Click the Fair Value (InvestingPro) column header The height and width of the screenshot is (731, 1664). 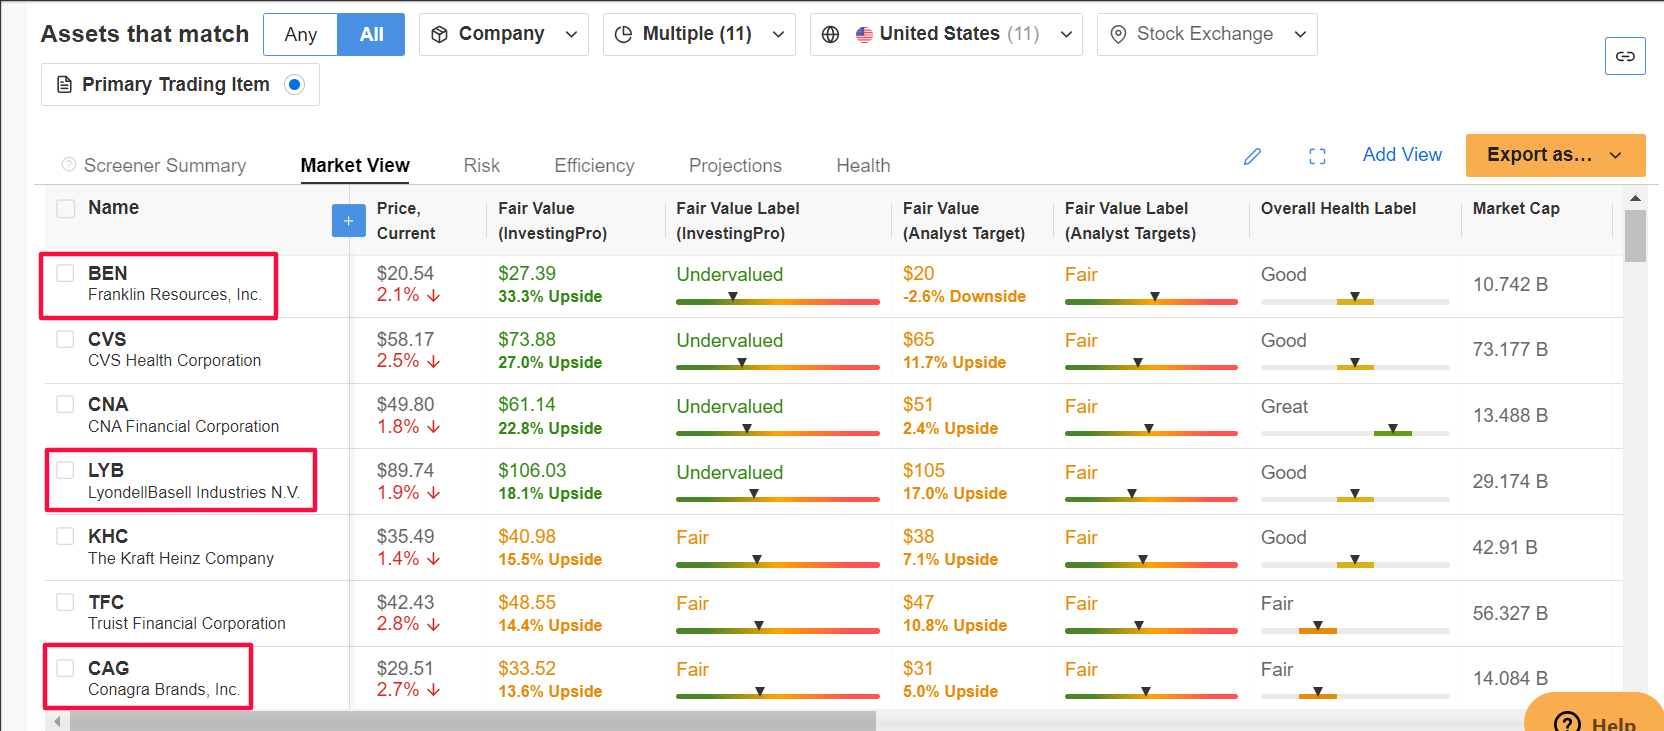pos(552,220)
